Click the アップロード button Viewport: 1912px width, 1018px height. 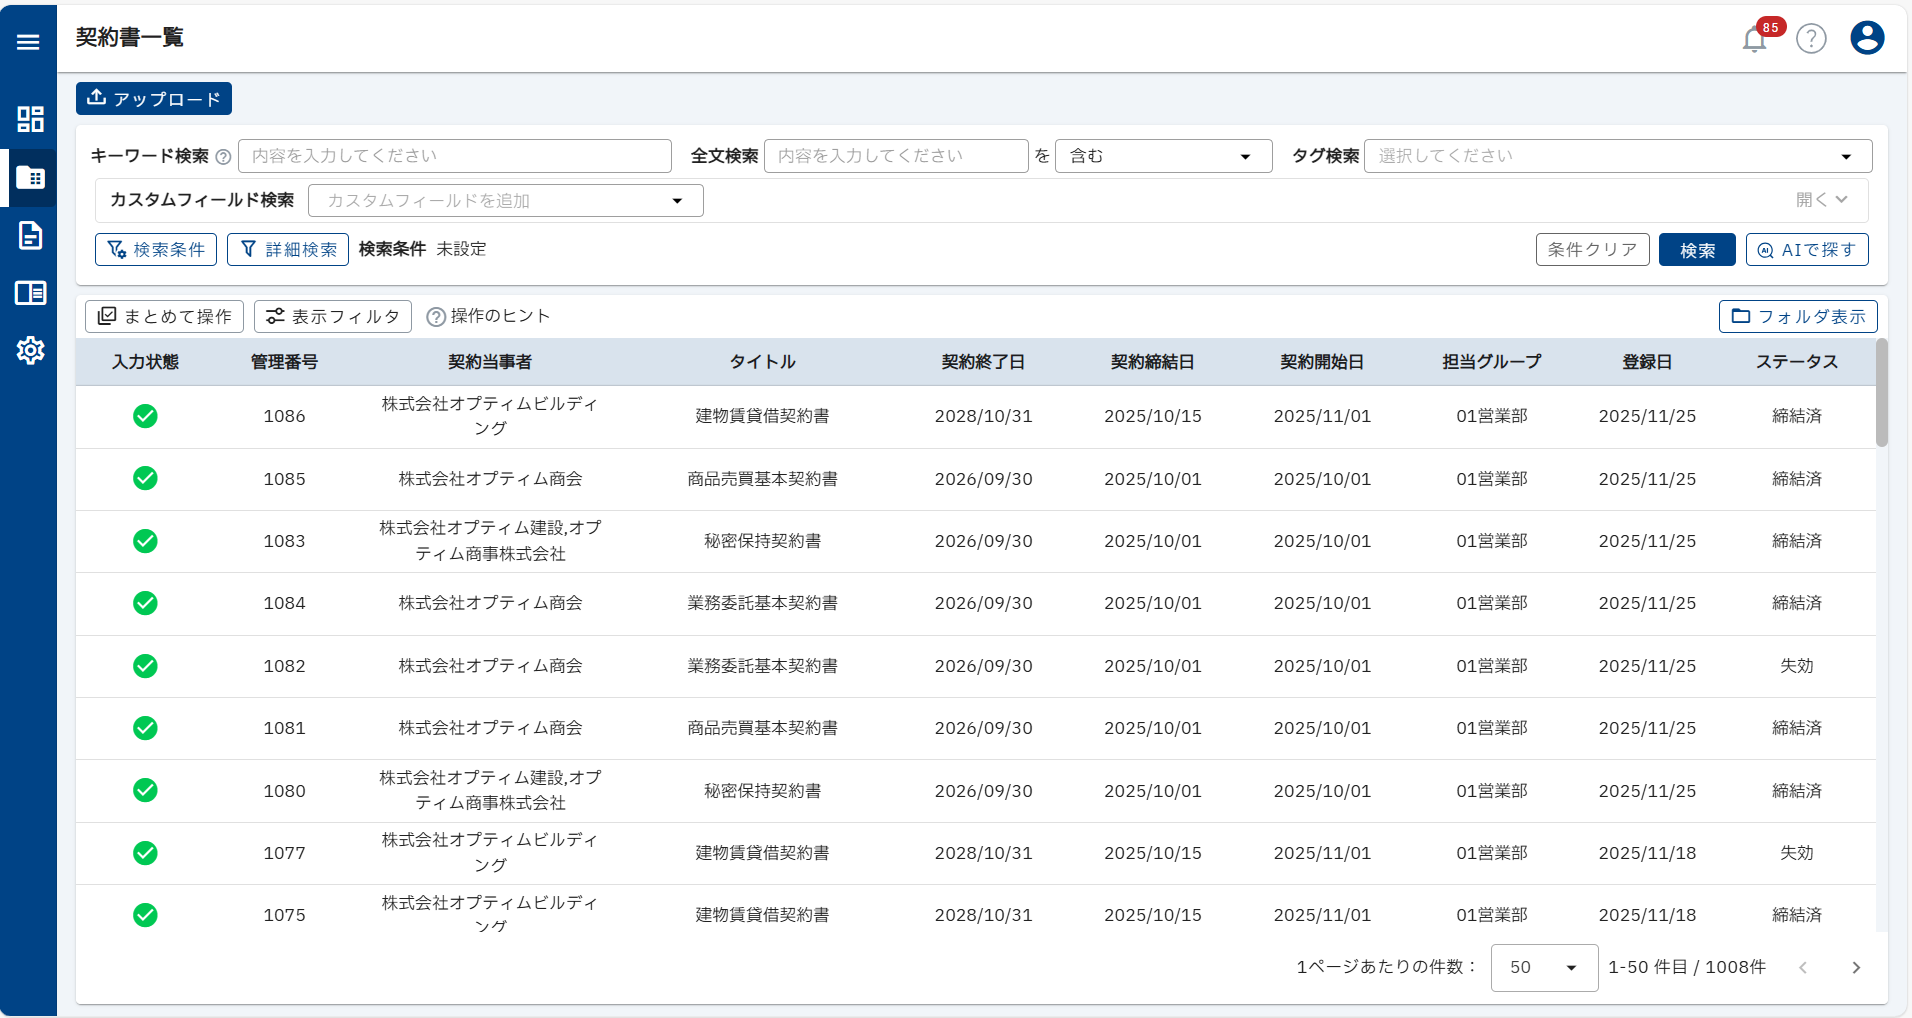point(154,99)
